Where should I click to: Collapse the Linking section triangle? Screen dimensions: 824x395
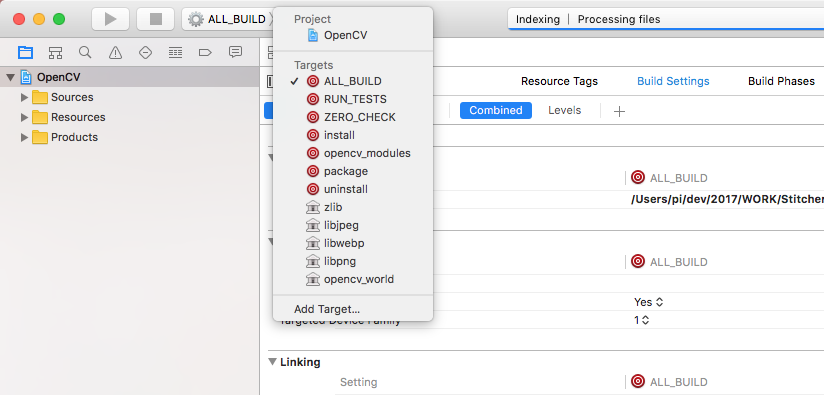272,362
